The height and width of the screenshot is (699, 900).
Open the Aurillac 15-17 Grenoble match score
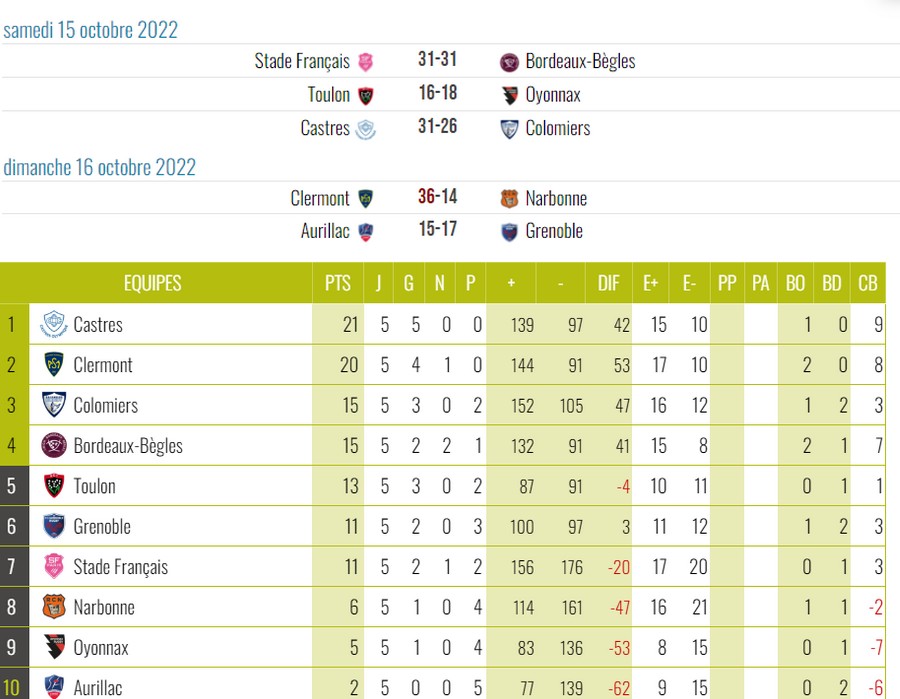coord(437,230)
